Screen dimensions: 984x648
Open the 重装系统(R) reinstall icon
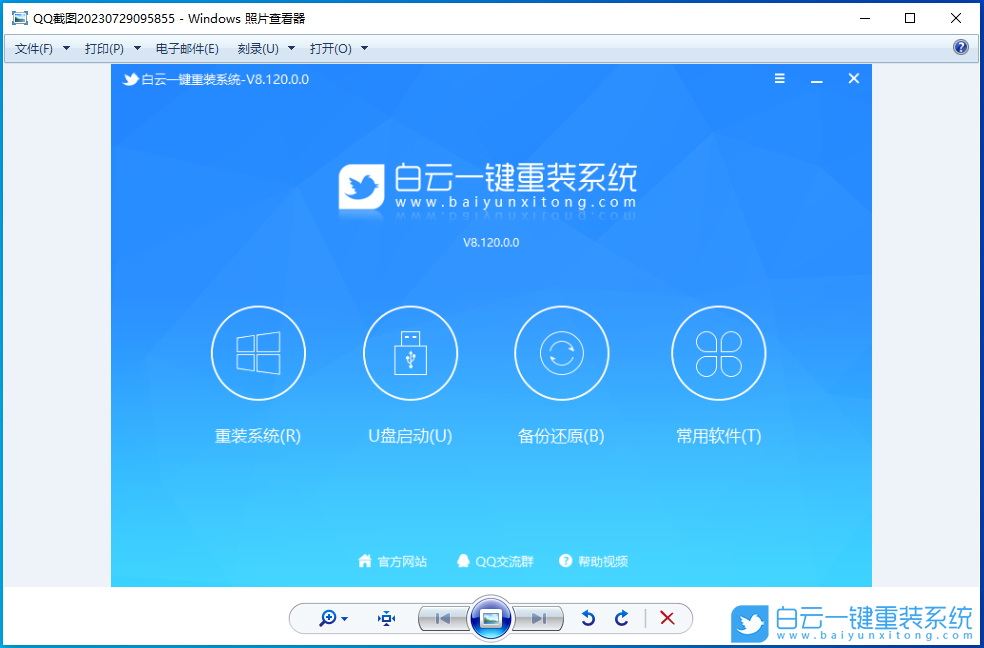click(x=258, y=353)
